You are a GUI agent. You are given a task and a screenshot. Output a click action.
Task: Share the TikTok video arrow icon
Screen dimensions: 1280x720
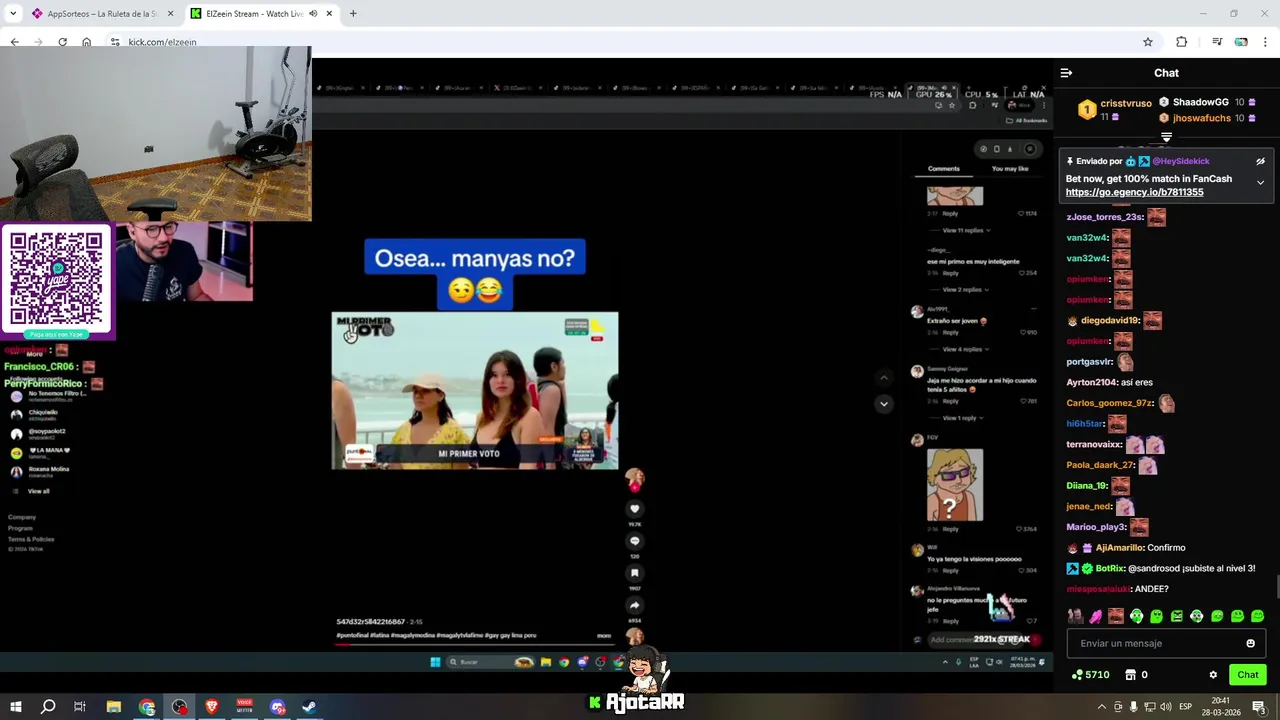[634, 605]
